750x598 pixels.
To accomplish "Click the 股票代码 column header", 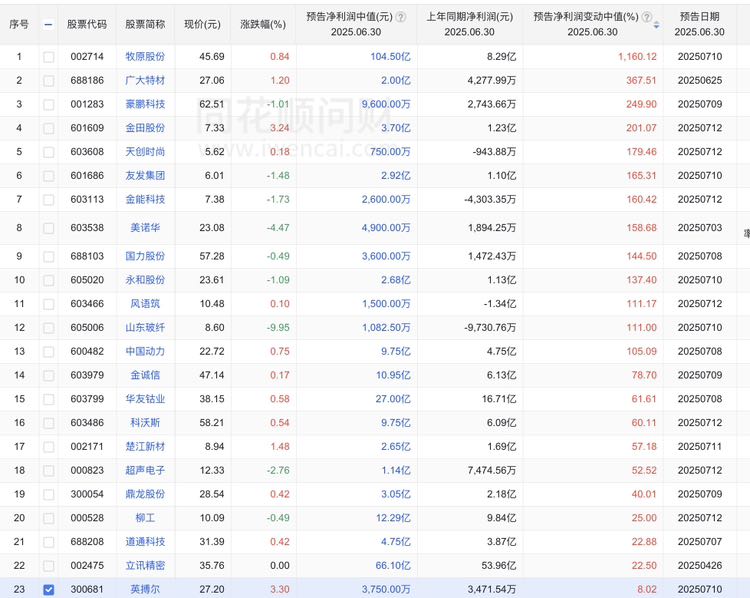I will pos(87,24).
